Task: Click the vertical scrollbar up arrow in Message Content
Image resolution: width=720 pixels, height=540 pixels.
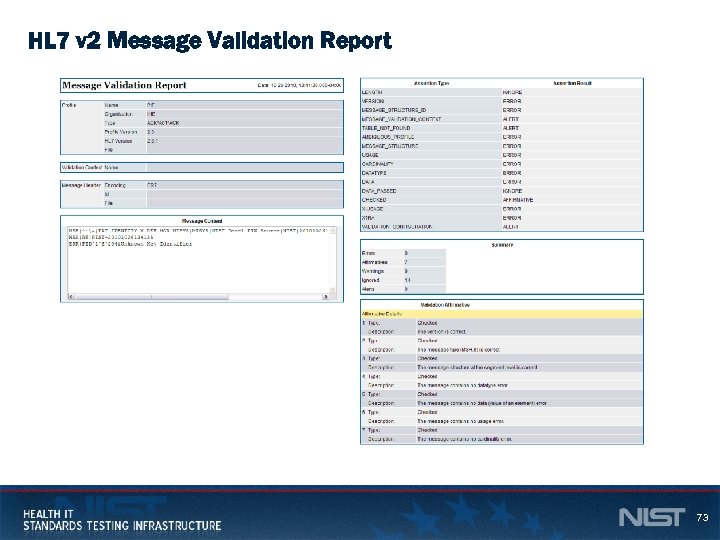Action: (333, 231)
